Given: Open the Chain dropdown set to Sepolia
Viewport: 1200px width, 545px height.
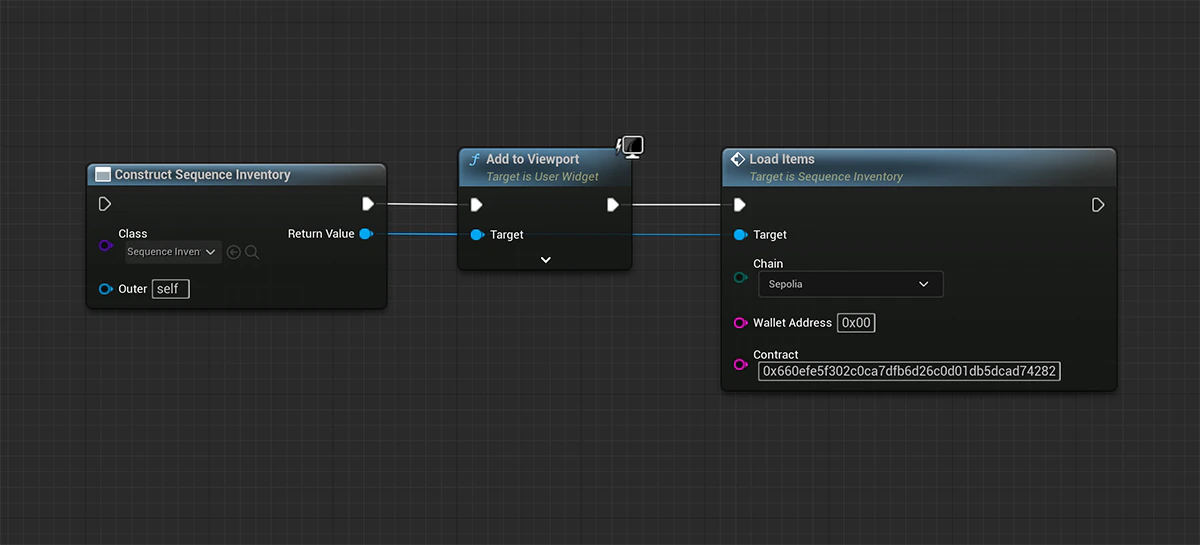Looking at the screenshot, I should click(850, 284).
